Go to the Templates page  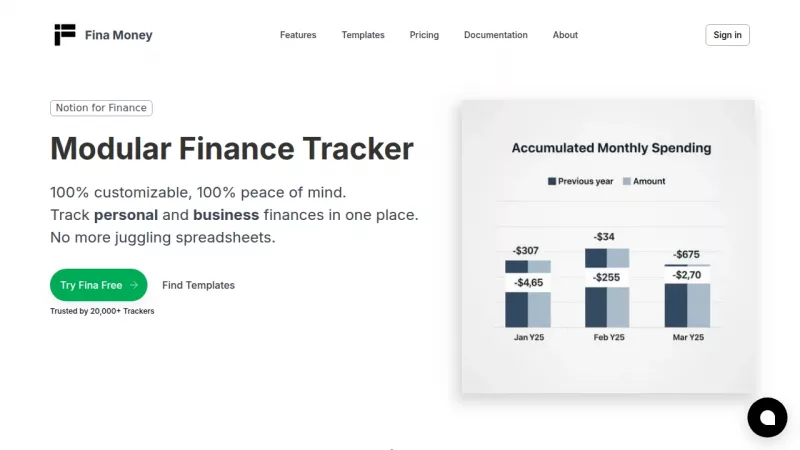(363, 35)
